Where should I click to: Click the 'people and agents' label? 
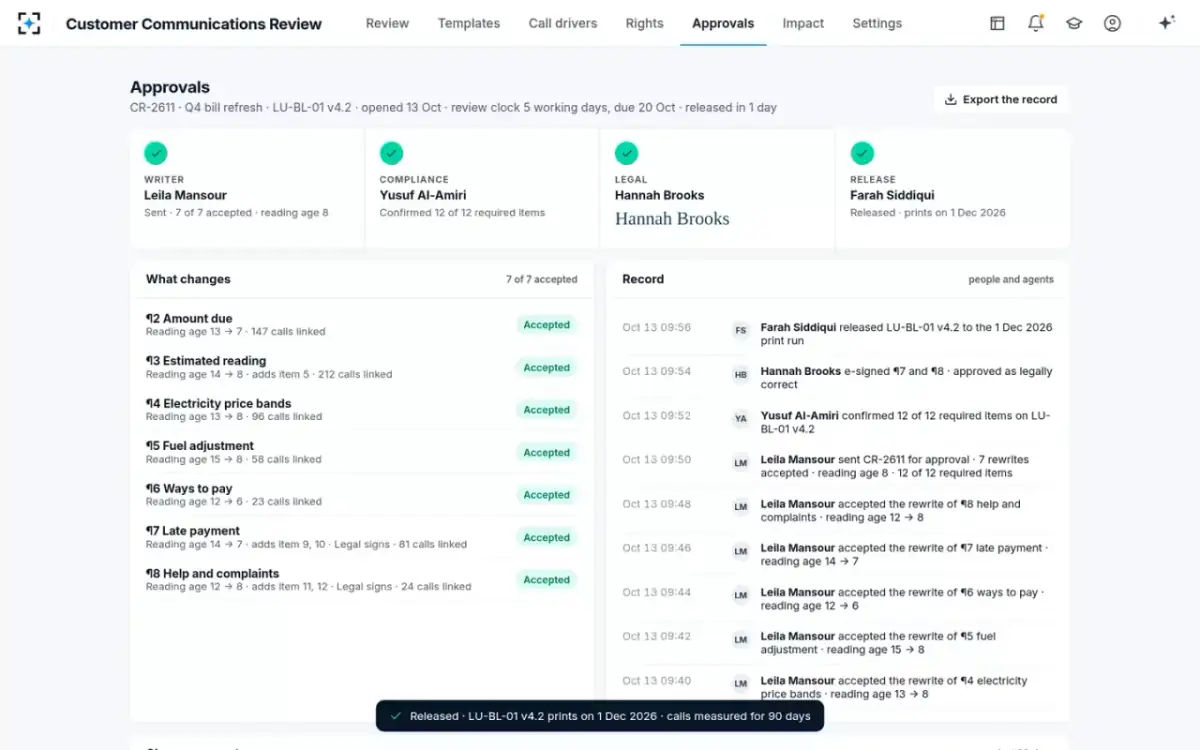[x=1011, y=280]
